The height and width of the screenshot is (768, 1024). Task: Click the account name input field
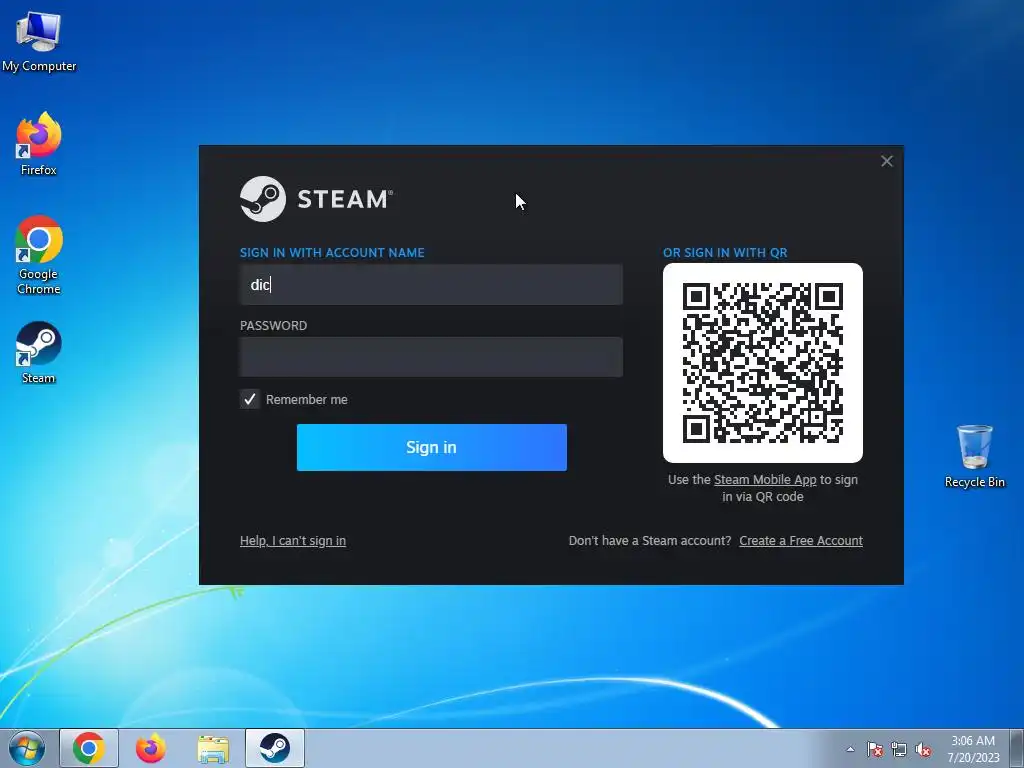coord(431,285)
